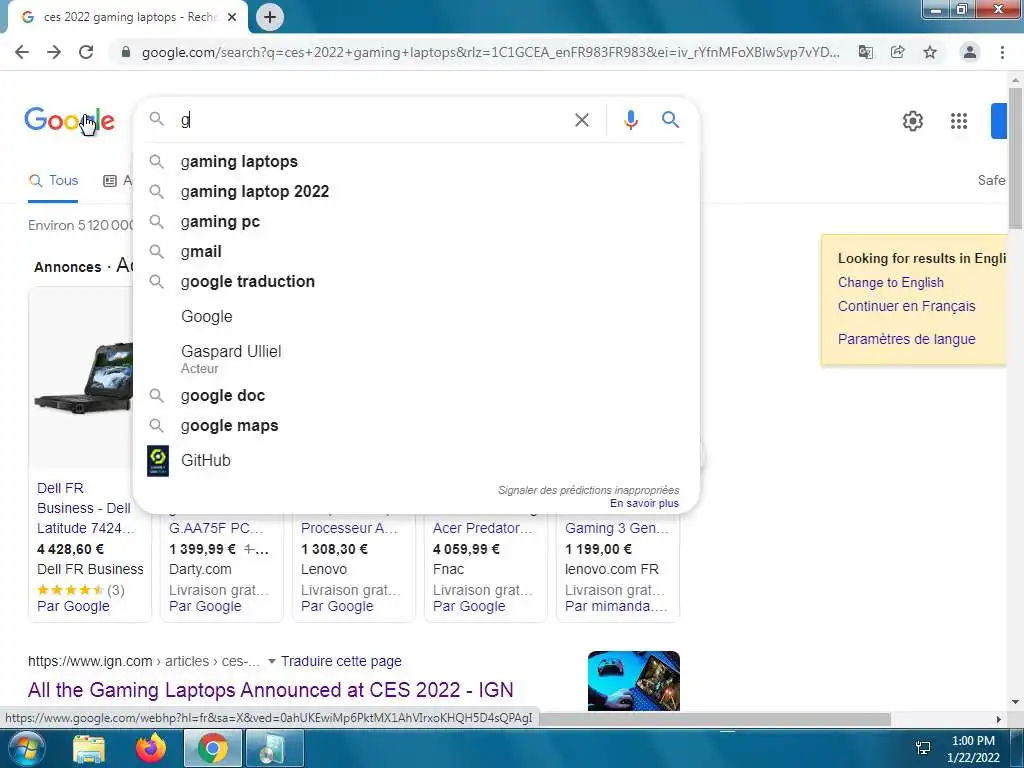
Task: Open 'All the Gaming Laptops Announced at CES 2022 - IGN'
Action: 270,690
